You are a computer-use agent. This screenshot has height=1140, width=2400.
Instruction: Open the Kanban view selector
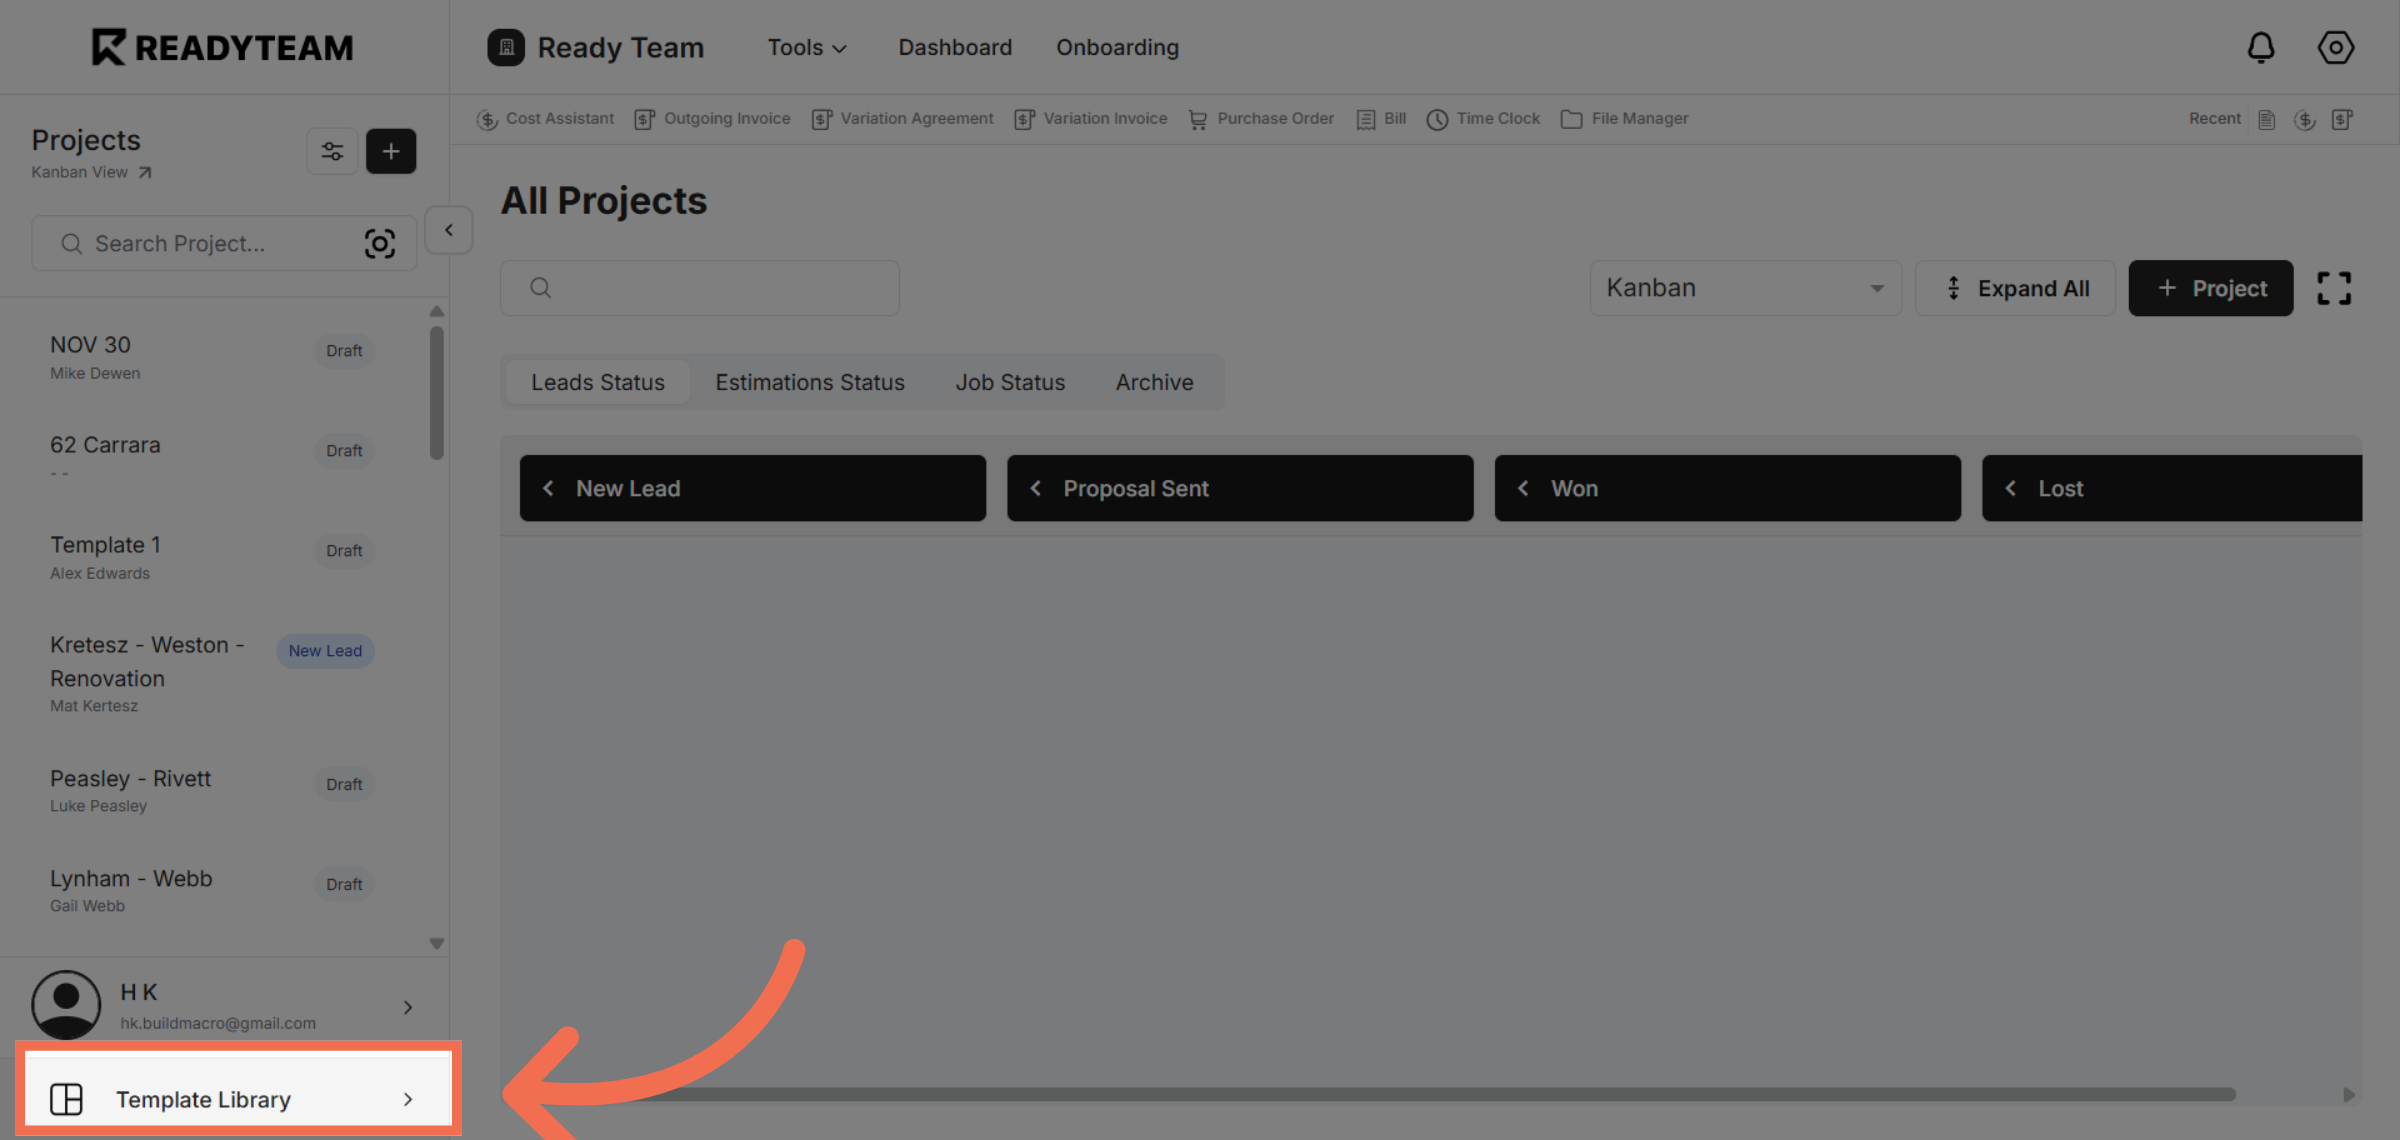[1746, 288]
